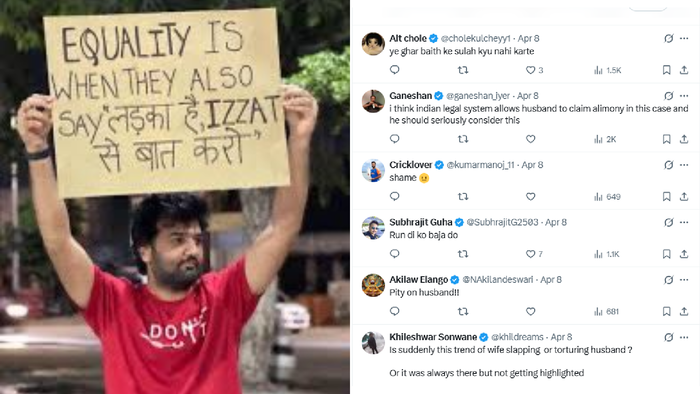Open Akilaw Elango's Apr 8 timestamp
The width and height of the screenshot is (700, 394).
pos(551,280)
